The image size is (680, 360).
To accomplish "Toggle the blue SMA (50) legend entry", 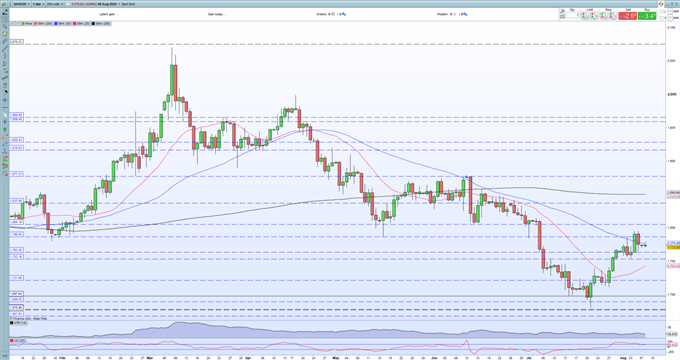I will click(63, 23).
